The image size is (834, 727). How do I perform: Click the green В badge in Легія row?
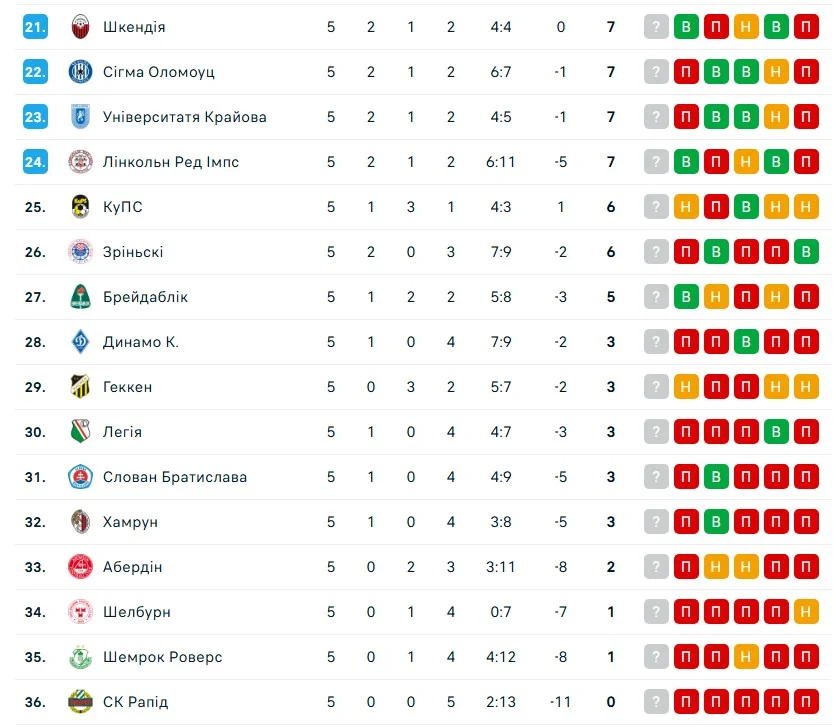click(x=776, y=432)
